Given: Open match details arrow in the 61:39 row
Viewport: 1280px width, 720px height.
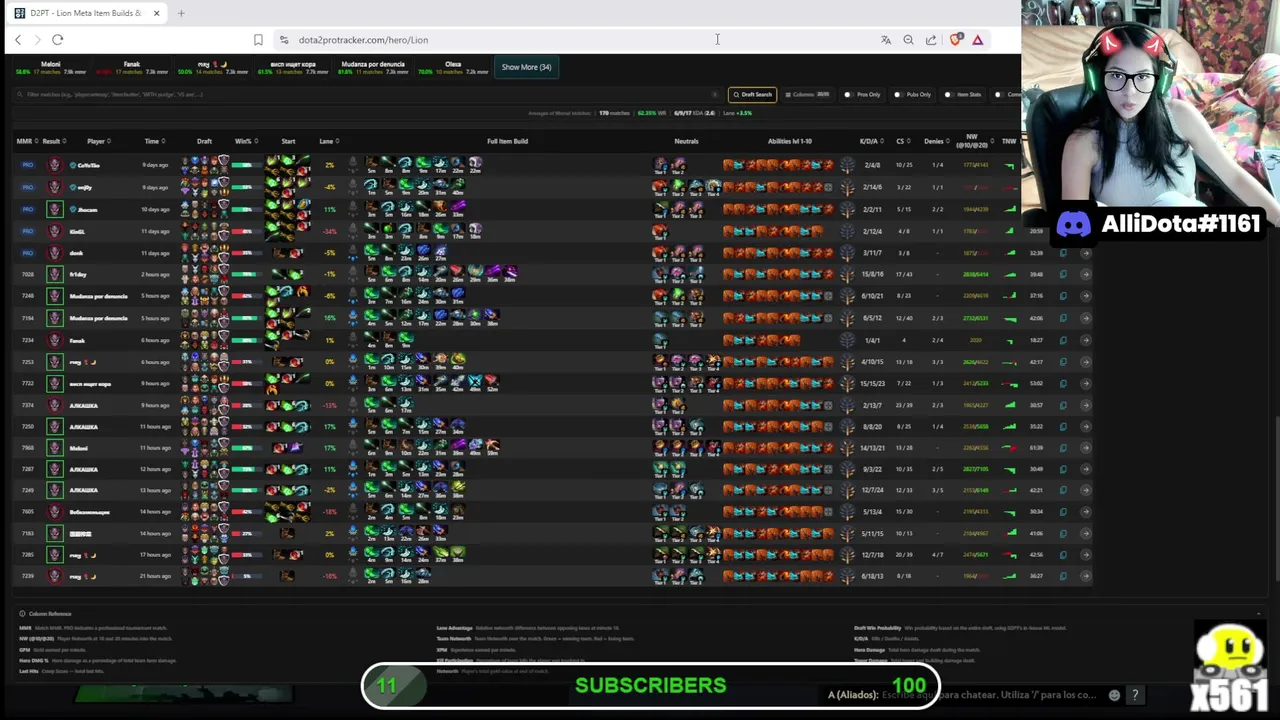Looking at the screenshot, I should [x=1086, y=447].
